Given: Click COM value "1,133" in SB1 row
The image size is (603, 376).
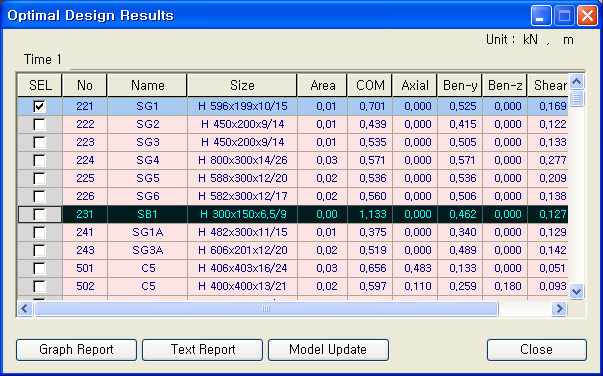Looking at the screenshot, I should coord(370,214).
